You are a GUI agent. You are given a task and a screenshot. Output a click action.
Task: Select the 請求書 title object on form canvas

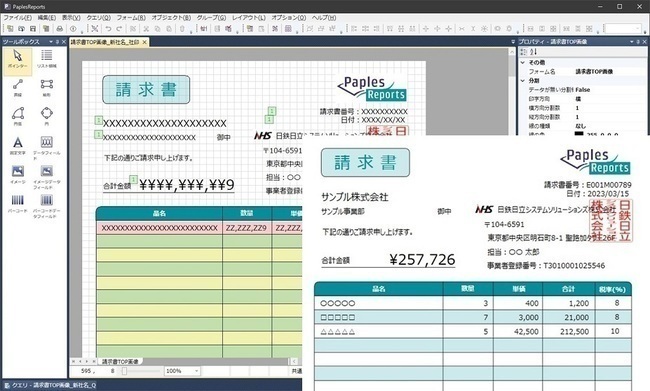click(x=146, y=90)
